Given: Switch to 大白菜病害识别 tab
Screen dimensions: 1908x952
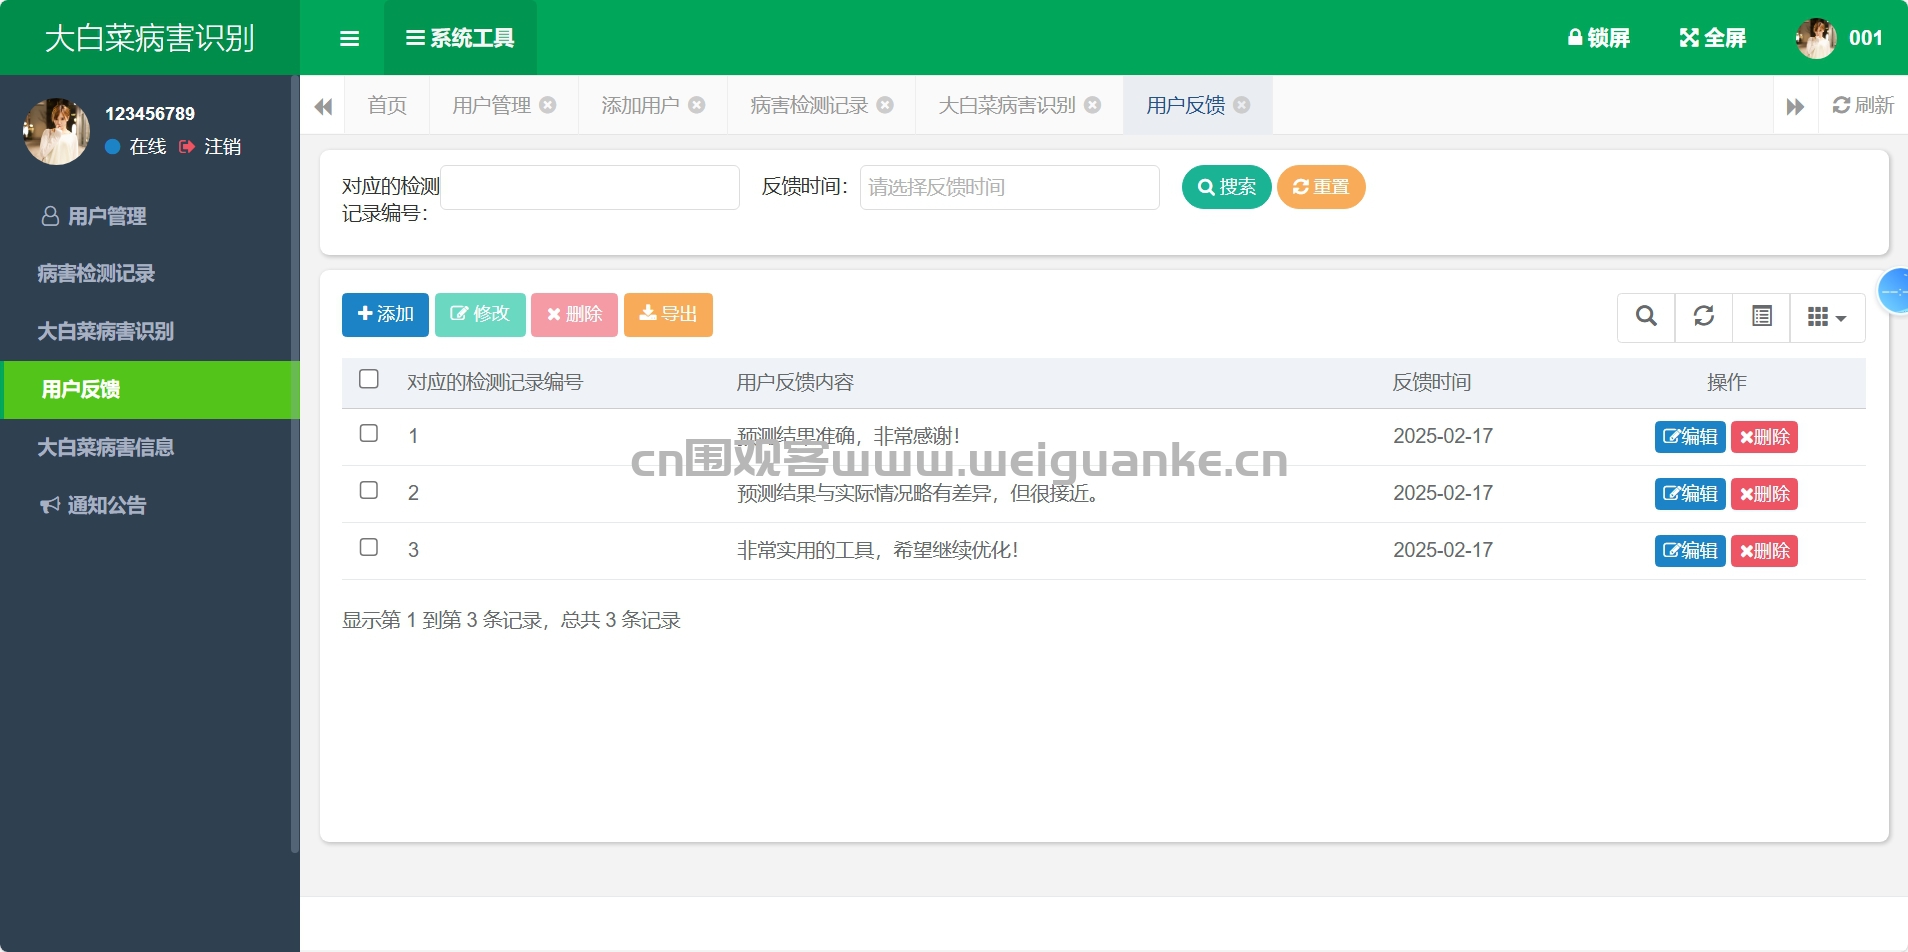Looking at the screenshot, I should [1007, 105].
